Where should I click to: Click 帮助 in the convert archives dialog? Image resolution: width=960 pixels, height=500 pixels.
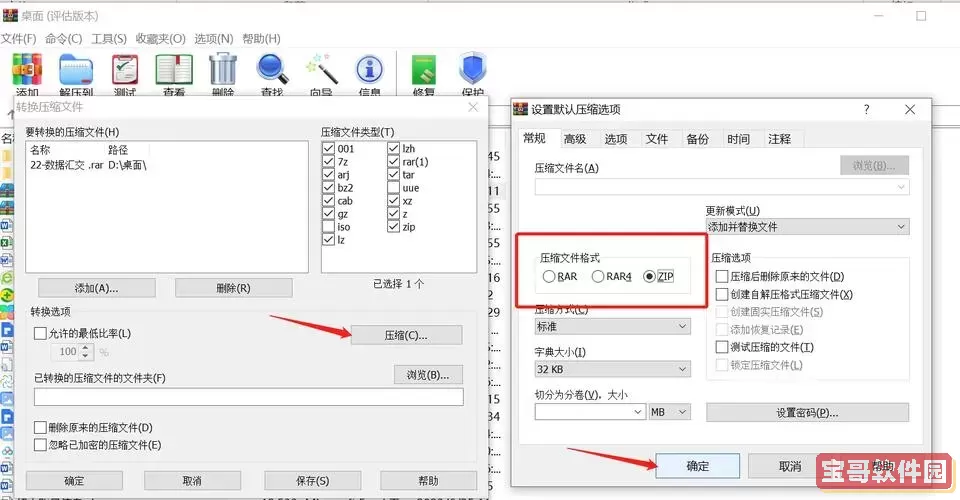429,481
